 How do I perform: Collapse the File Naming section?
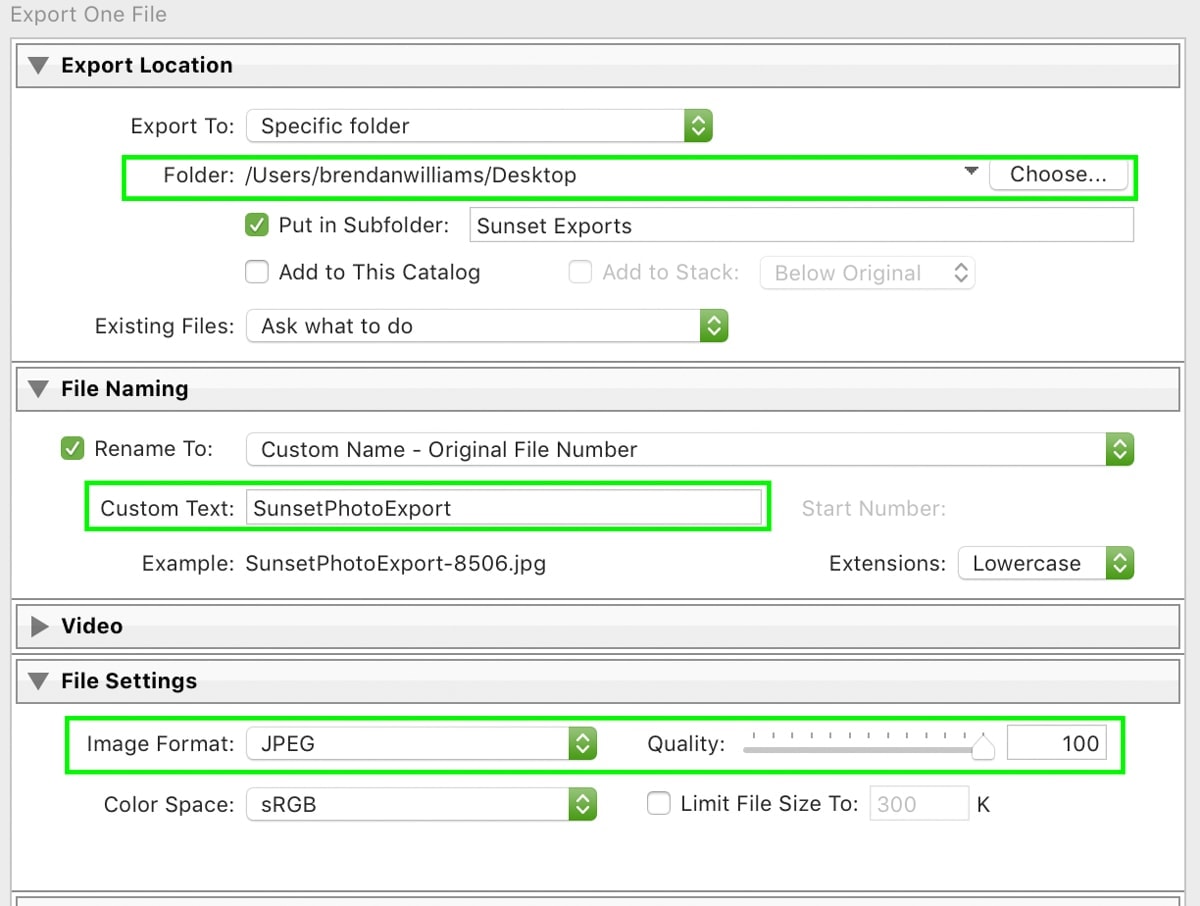coord(38,389)
